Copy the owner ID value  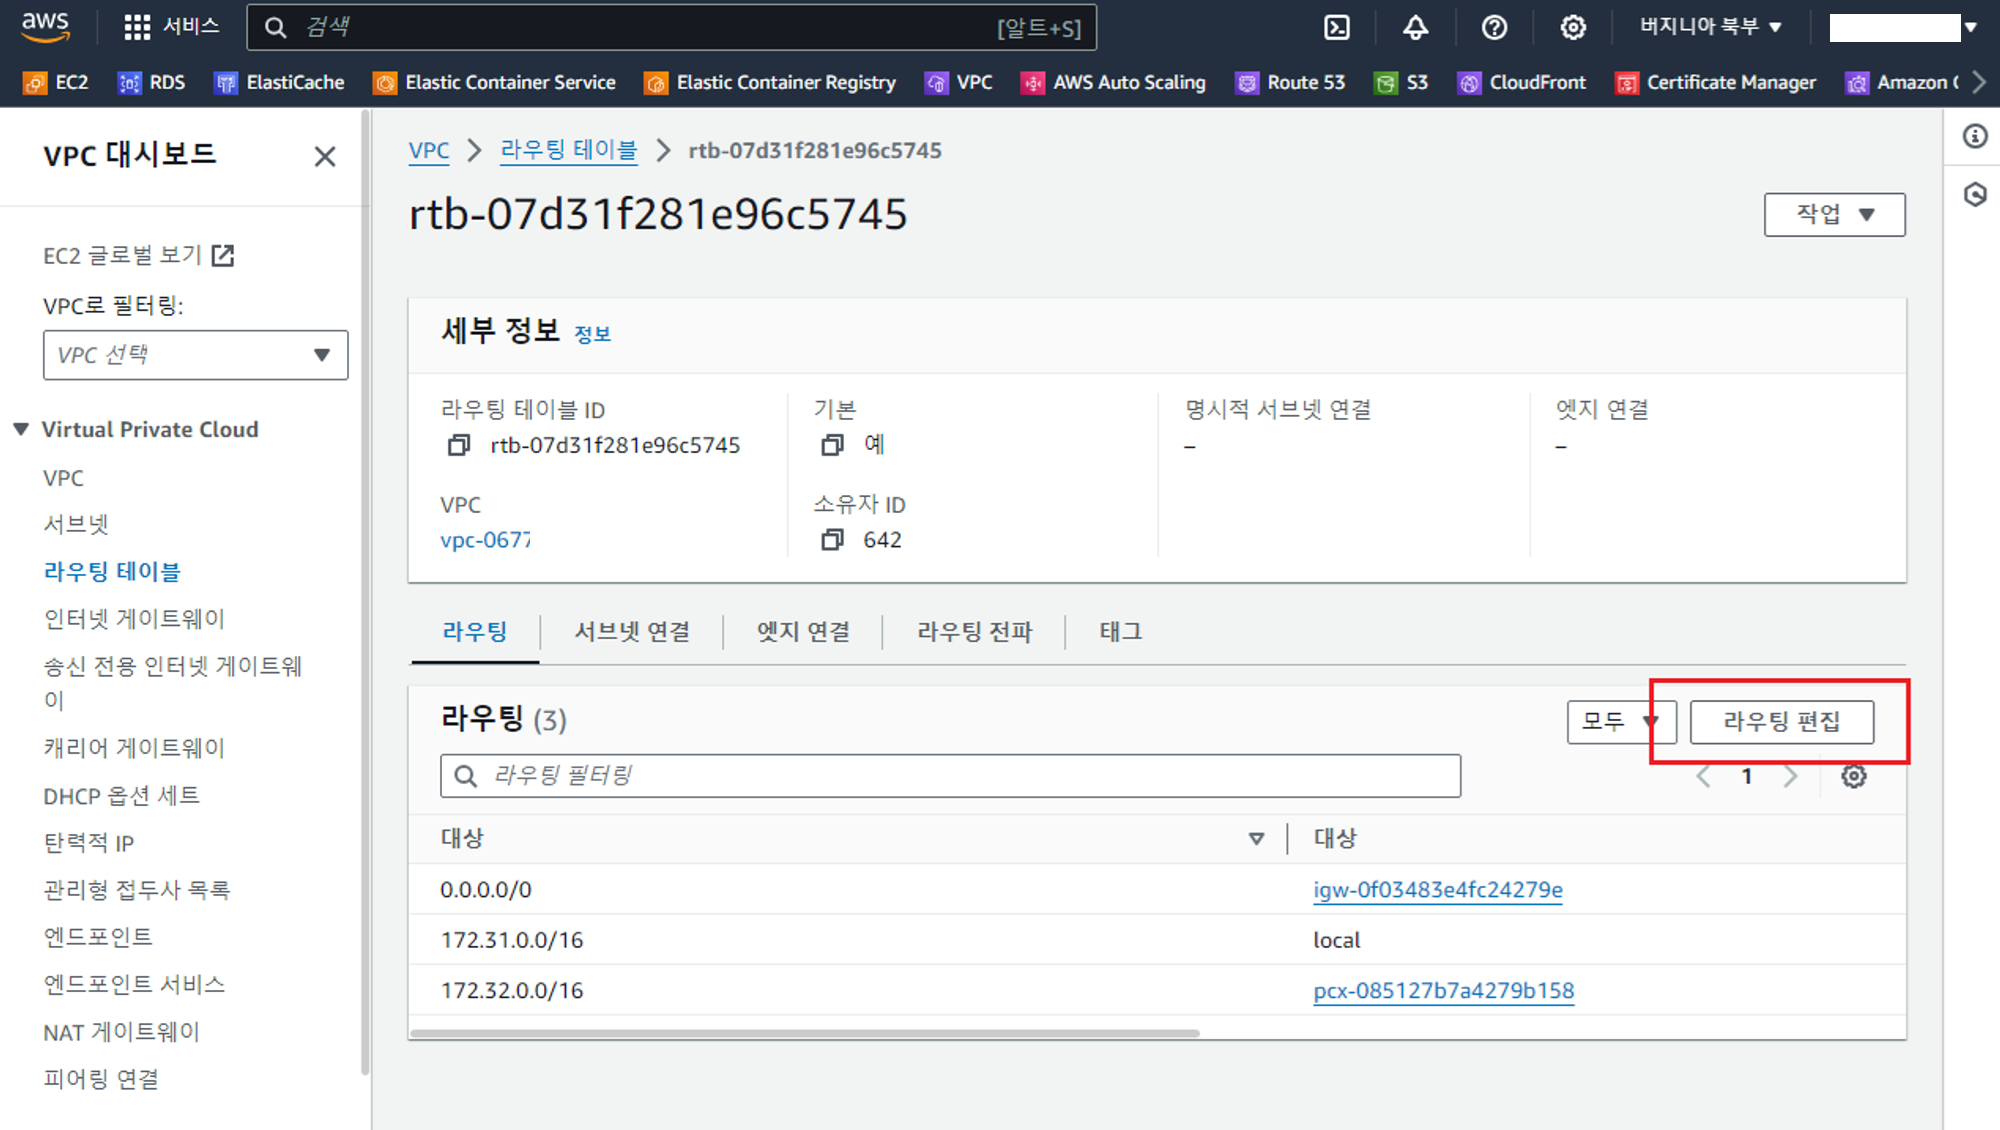click(x=831, y=540)
